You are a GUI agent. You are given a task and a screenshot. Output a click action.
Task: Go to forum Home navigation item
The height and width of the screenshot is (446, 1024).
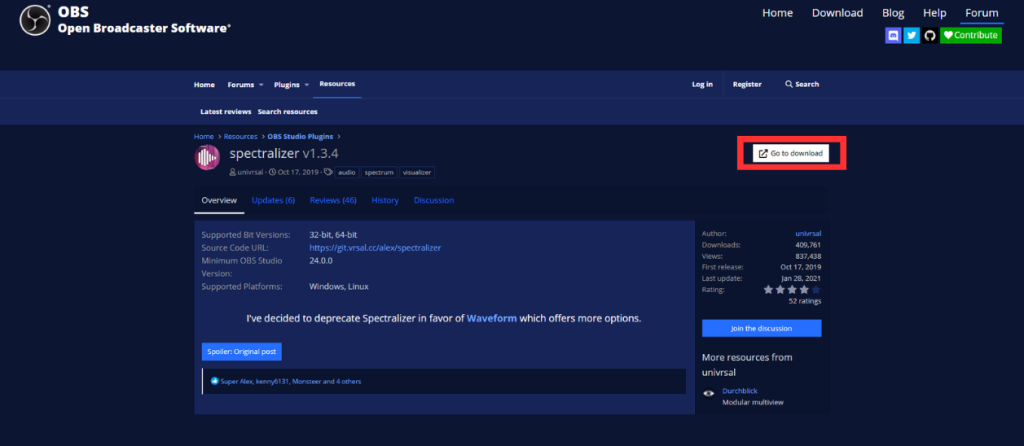[x=204, y=84]
